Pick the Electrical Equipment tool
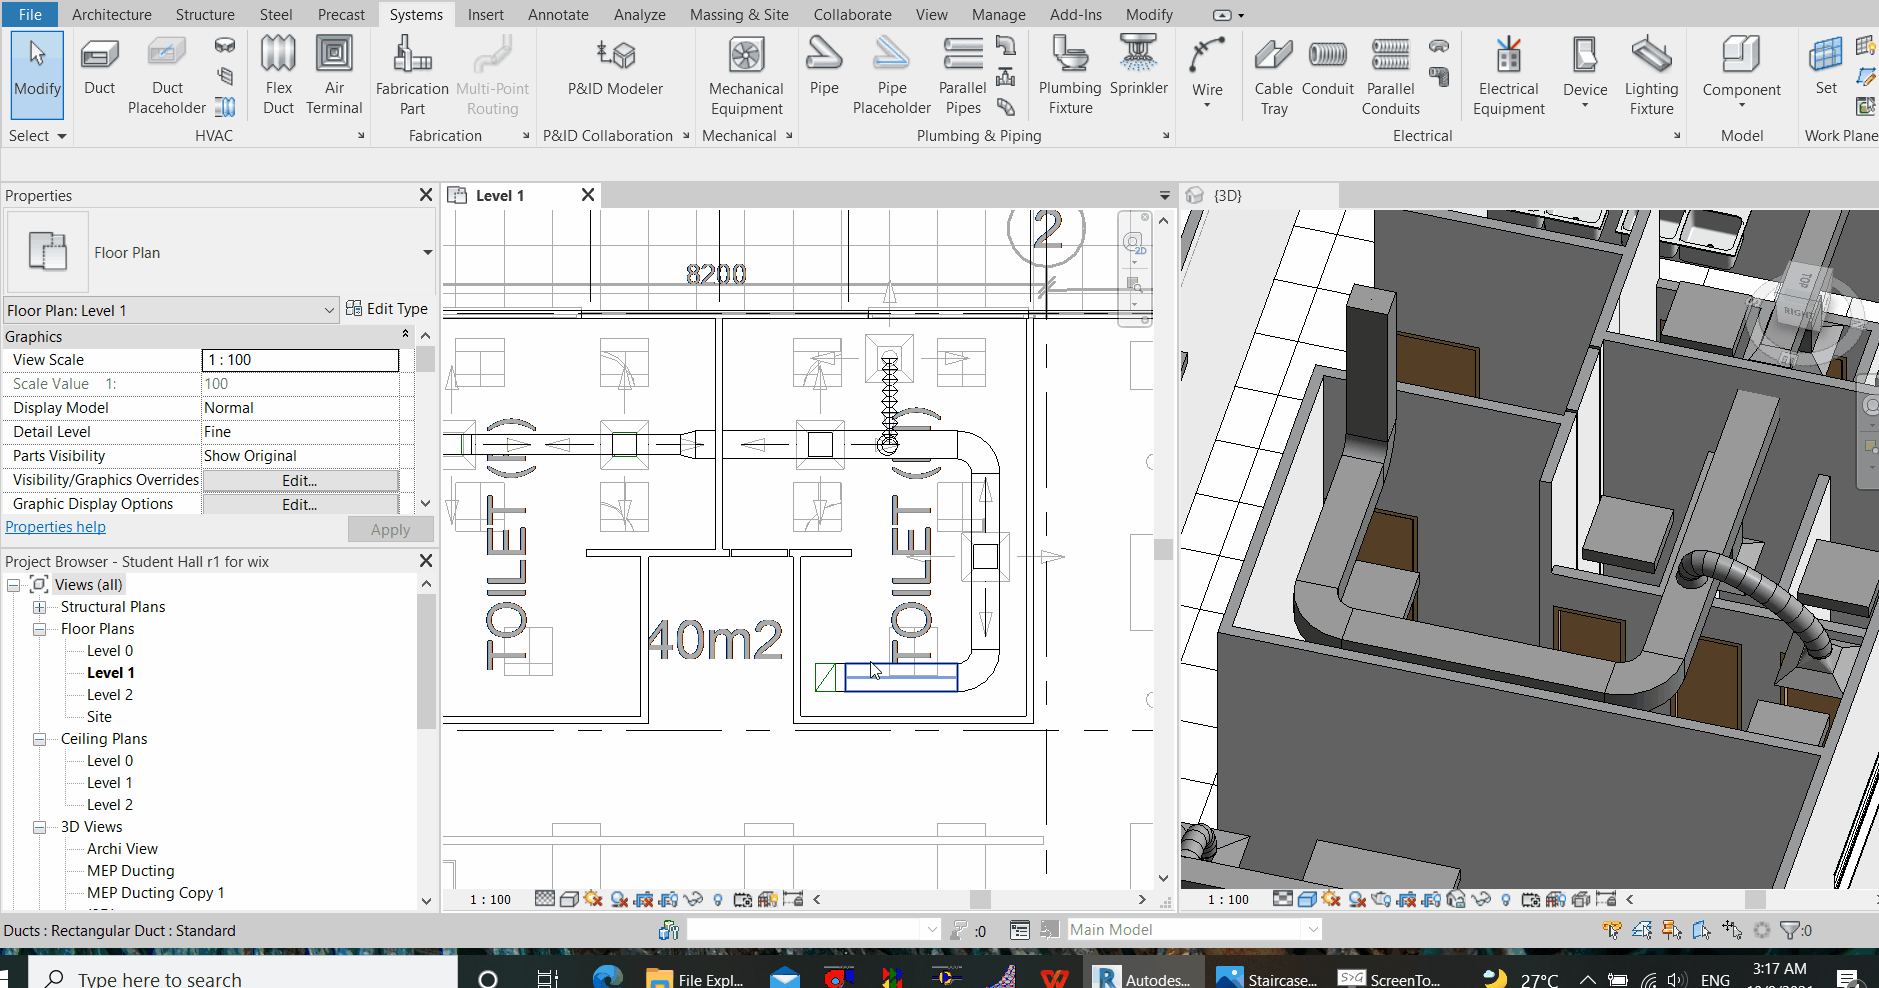This screenshot has height=988, width=1879. [1509, 76]
